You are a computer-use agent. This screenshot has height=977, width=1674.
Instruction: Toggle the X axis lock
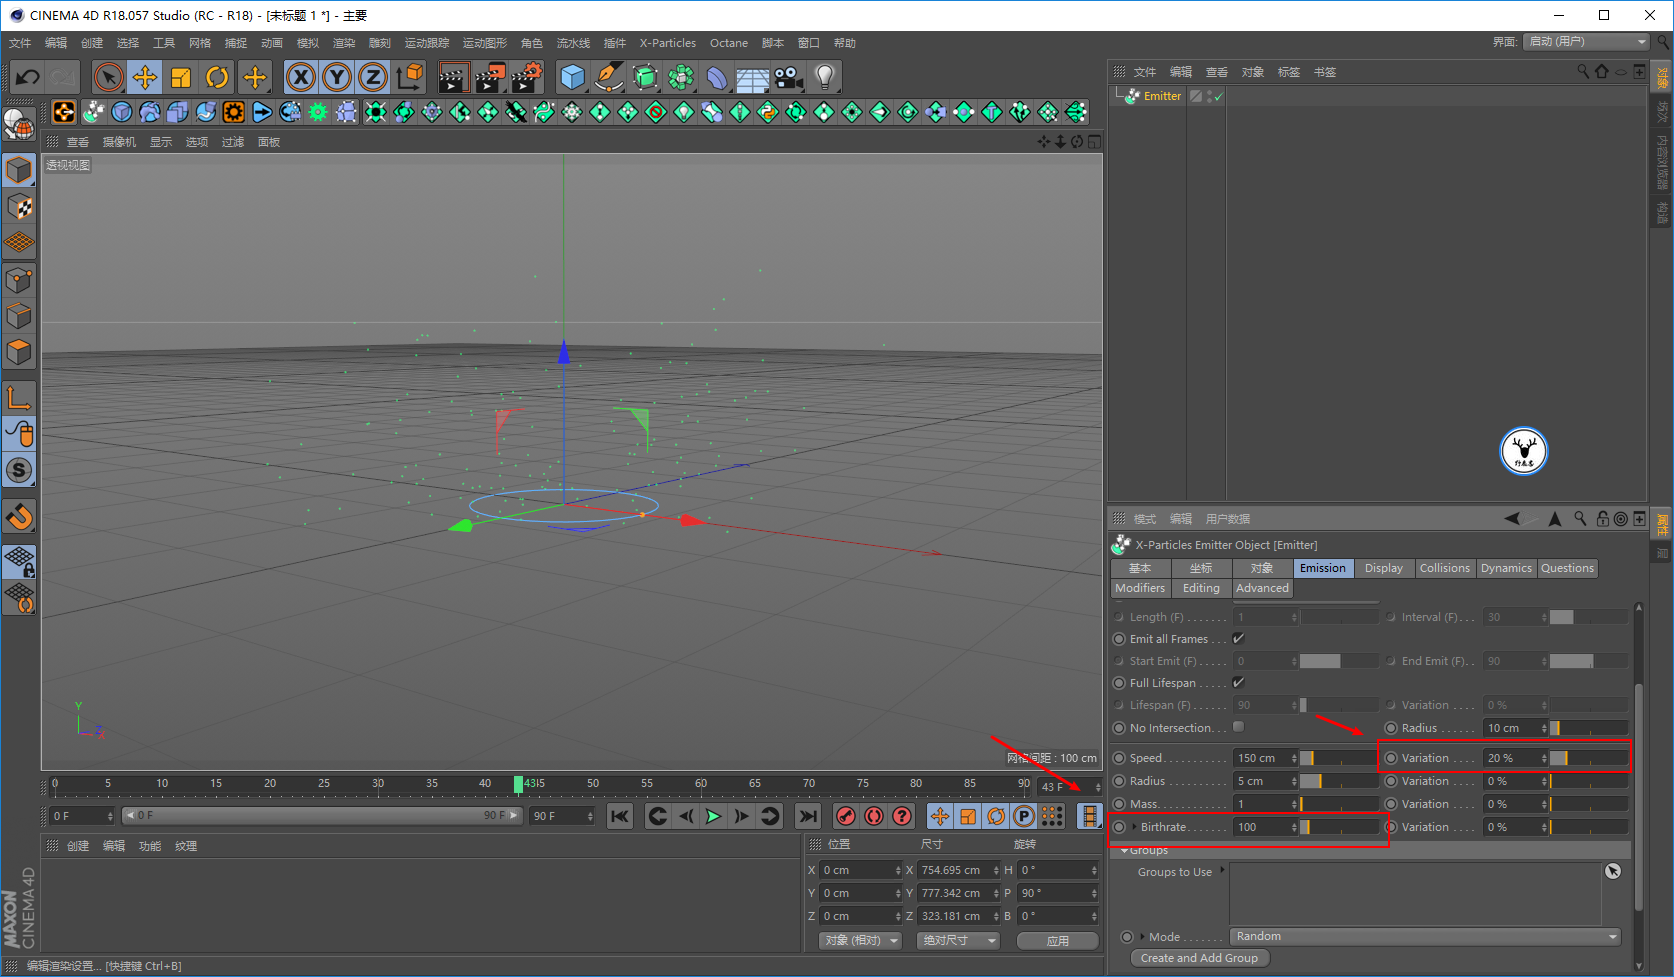(301, 77)
